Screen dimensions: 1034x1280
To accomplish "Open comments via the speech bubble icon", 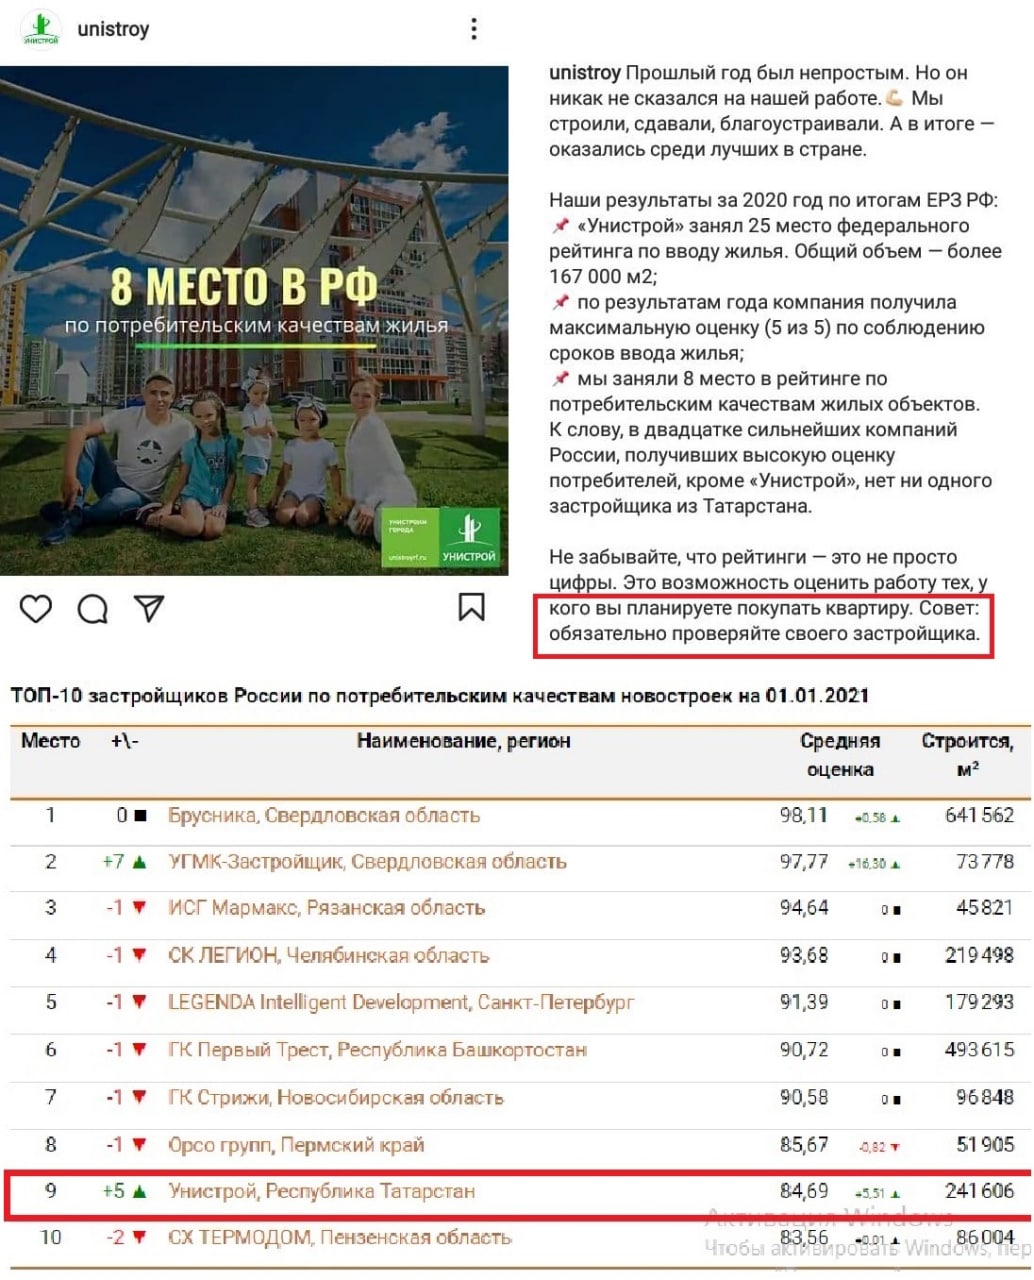I will (93, 608).
